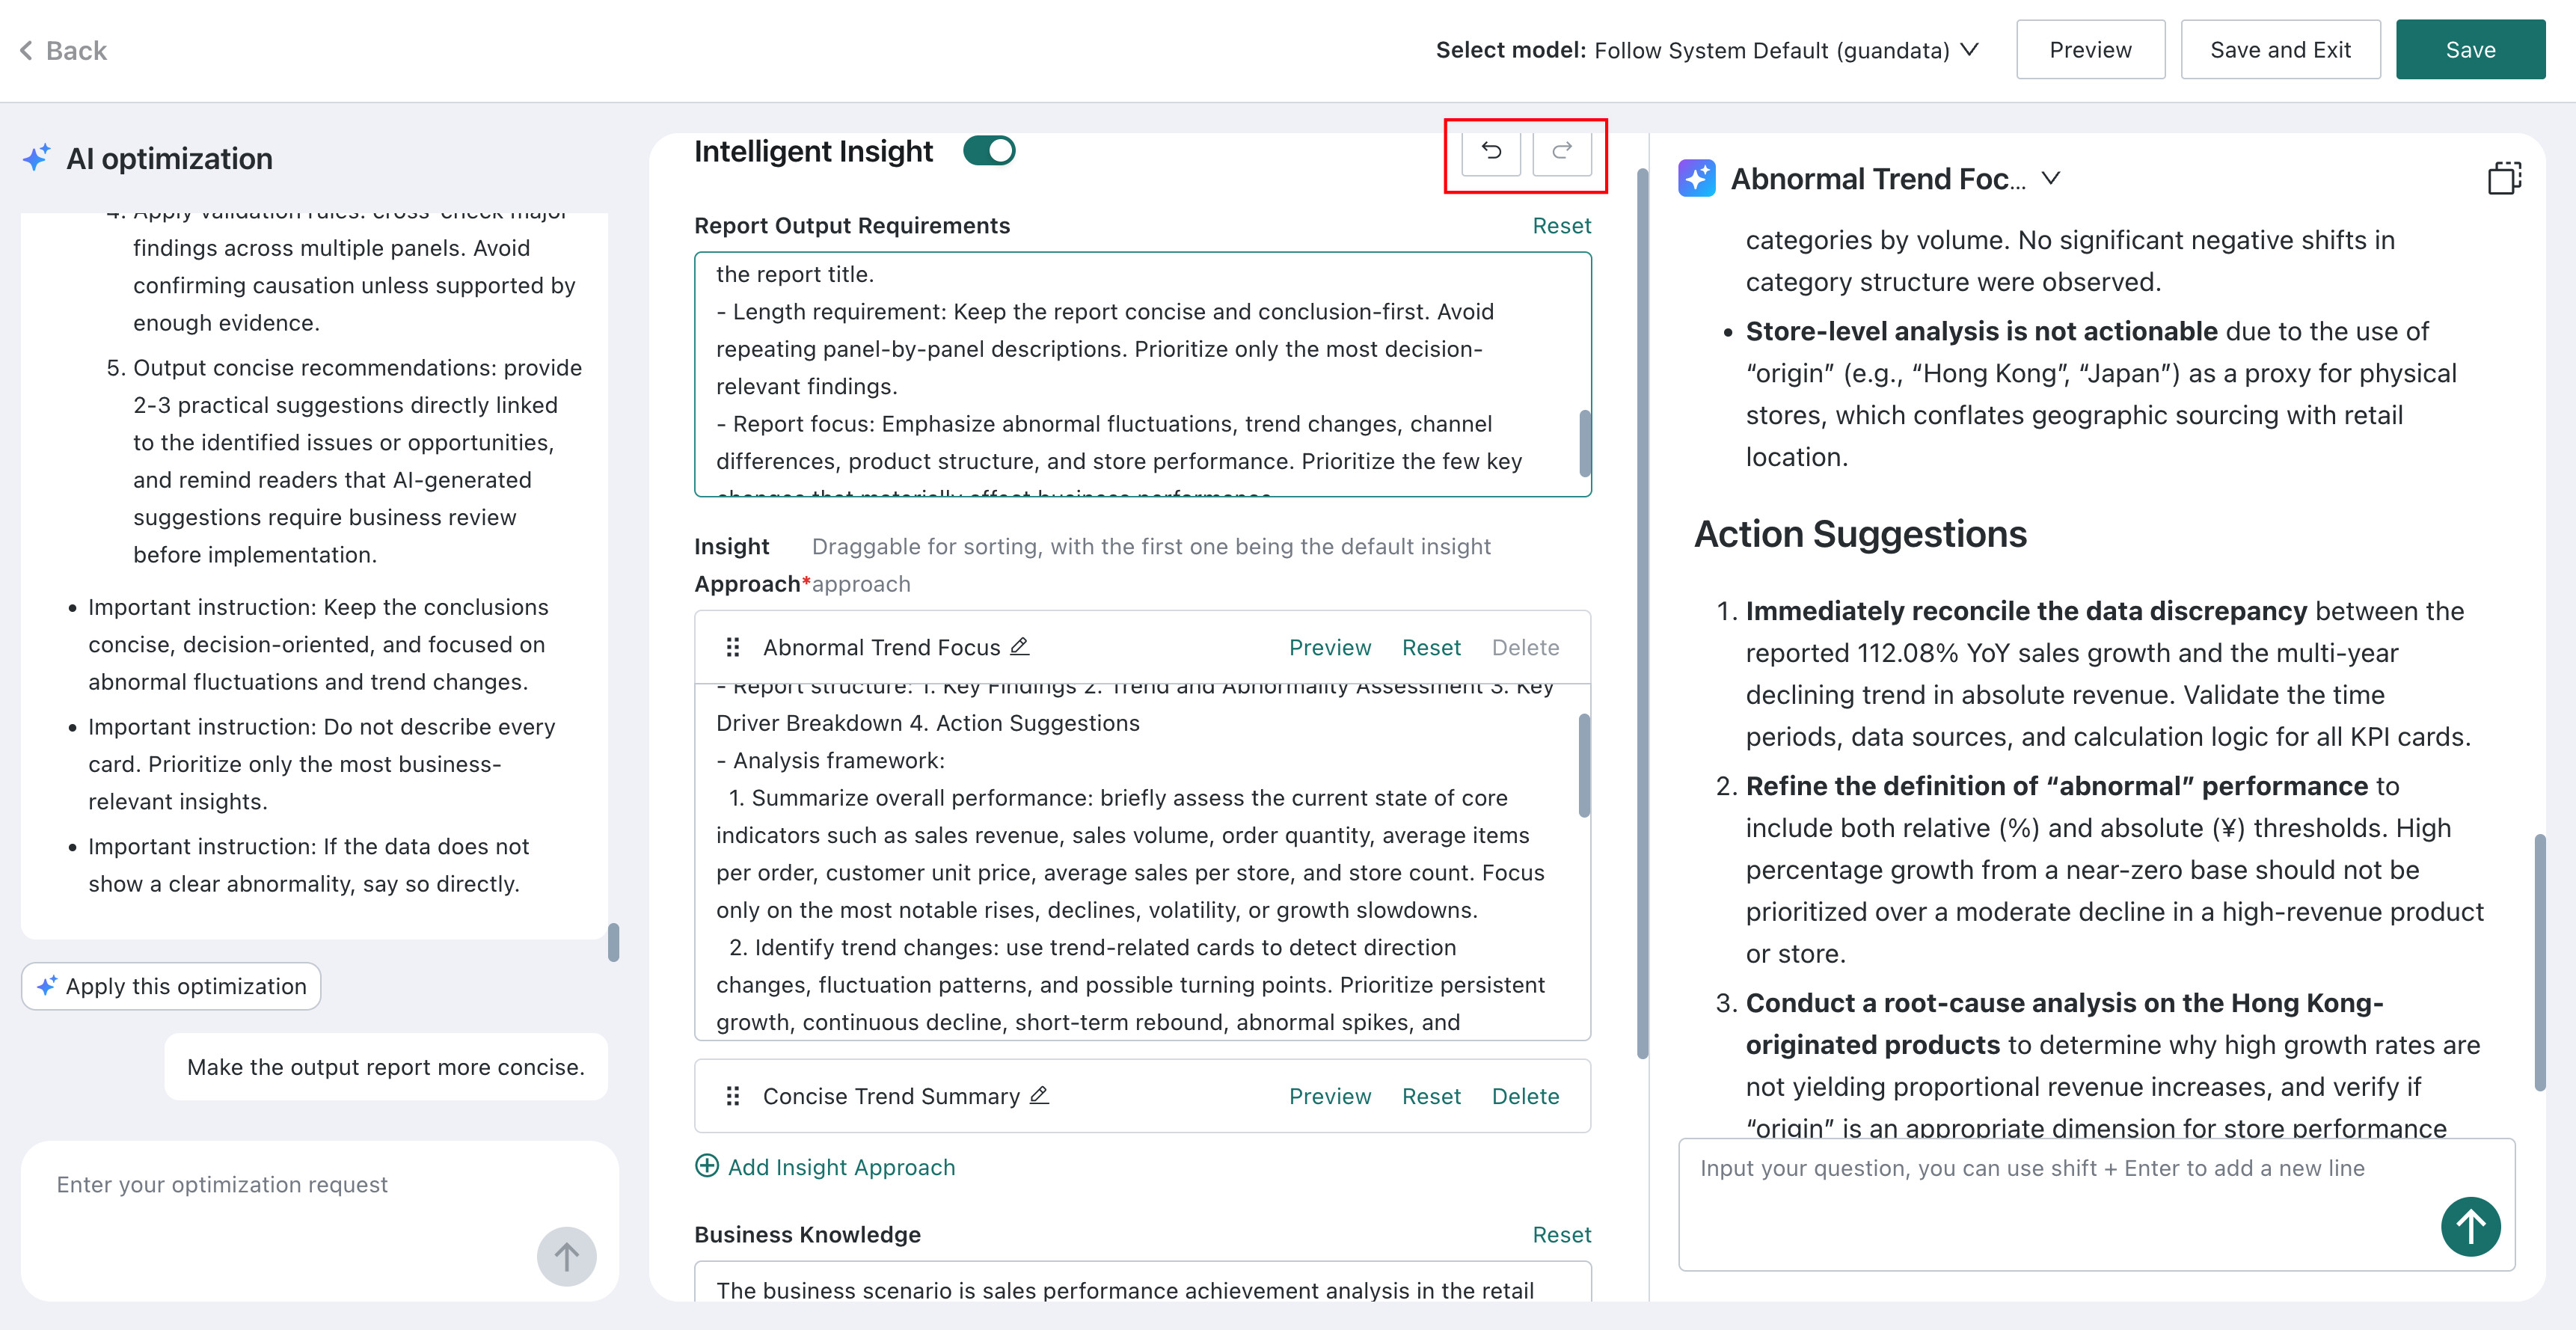Apply this optimization suggestion

[x=171, y=986]
